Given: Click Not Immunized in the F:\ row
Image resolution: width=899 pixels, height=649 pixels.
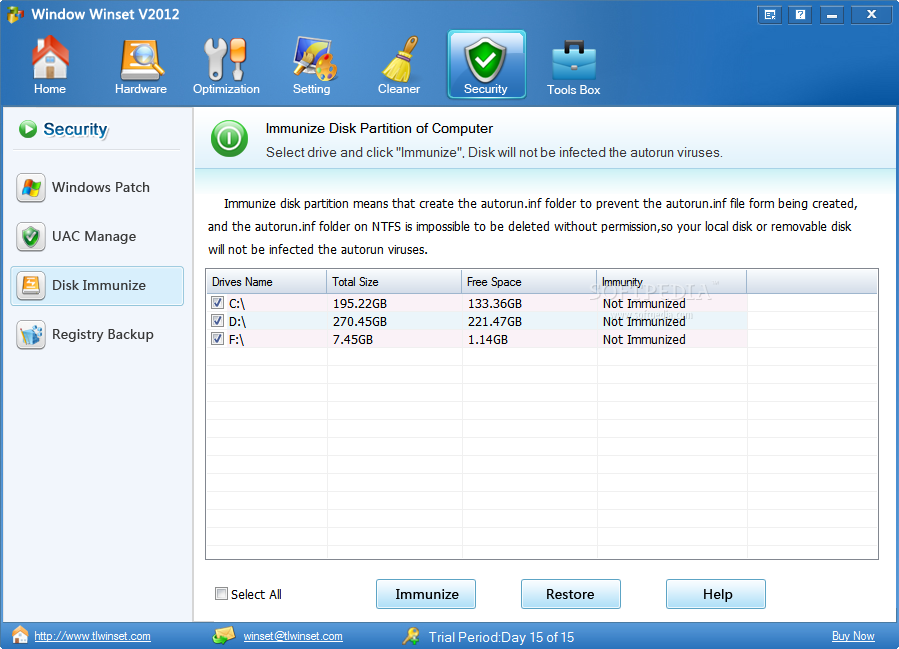Looking at the screenshot, I should click(x=644, y=340).
